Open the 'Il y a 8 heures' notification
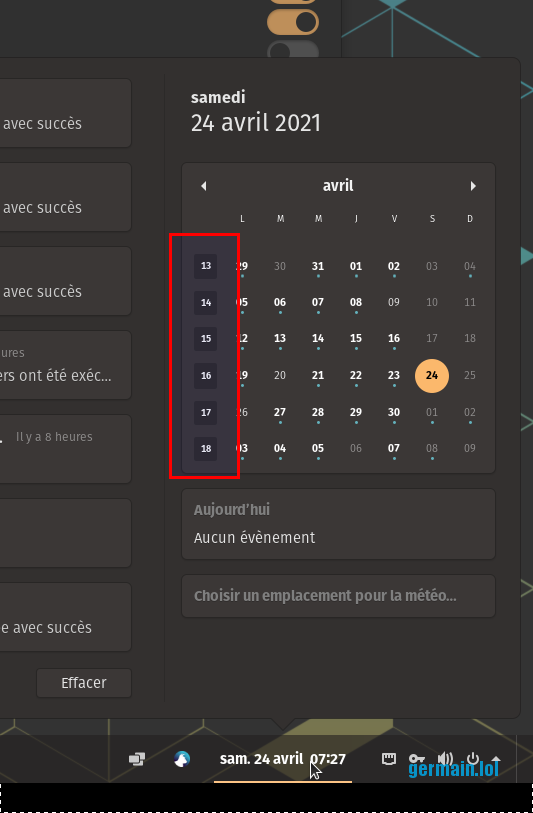This screenshot has height=813, width=533. click(x=66, y=449)
